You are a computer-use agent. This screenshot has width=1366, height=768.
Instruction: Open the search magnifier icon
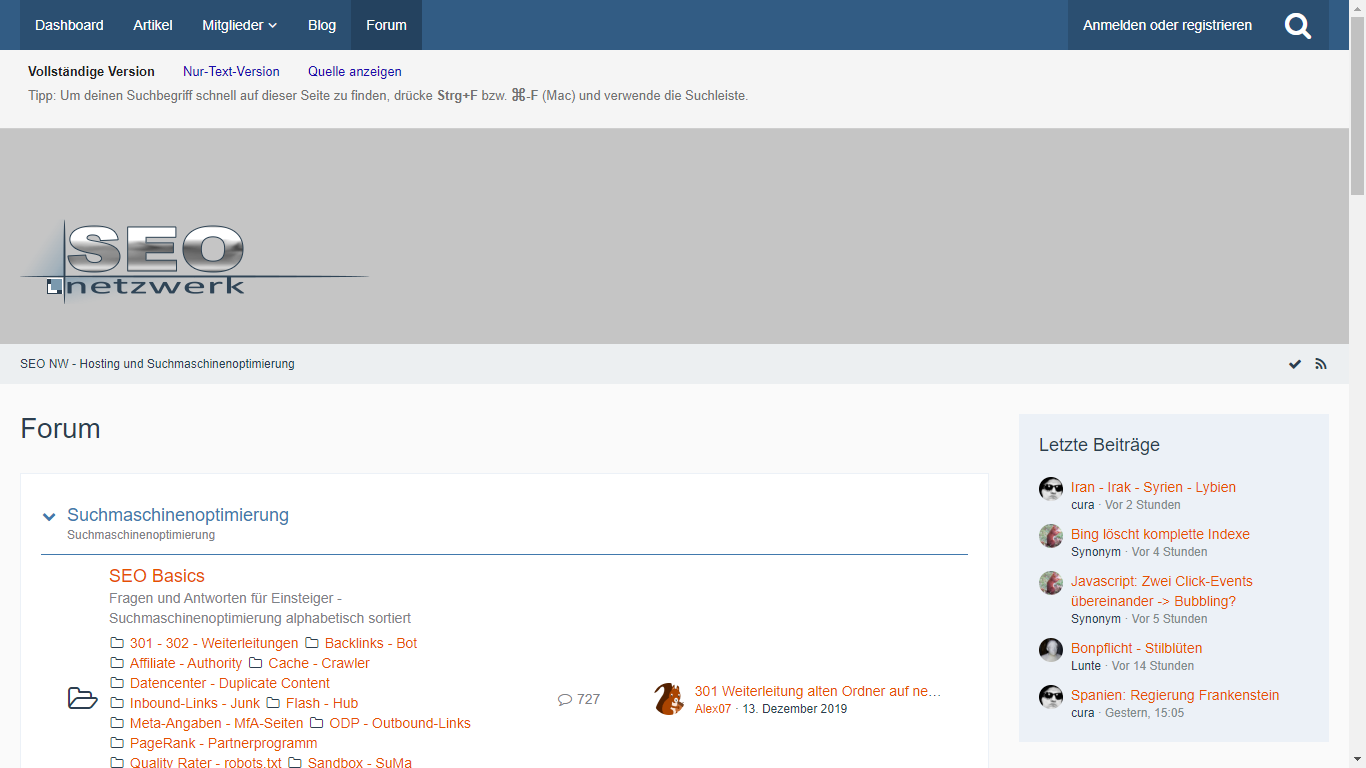pyautogui.click(x=1297, y=26)
